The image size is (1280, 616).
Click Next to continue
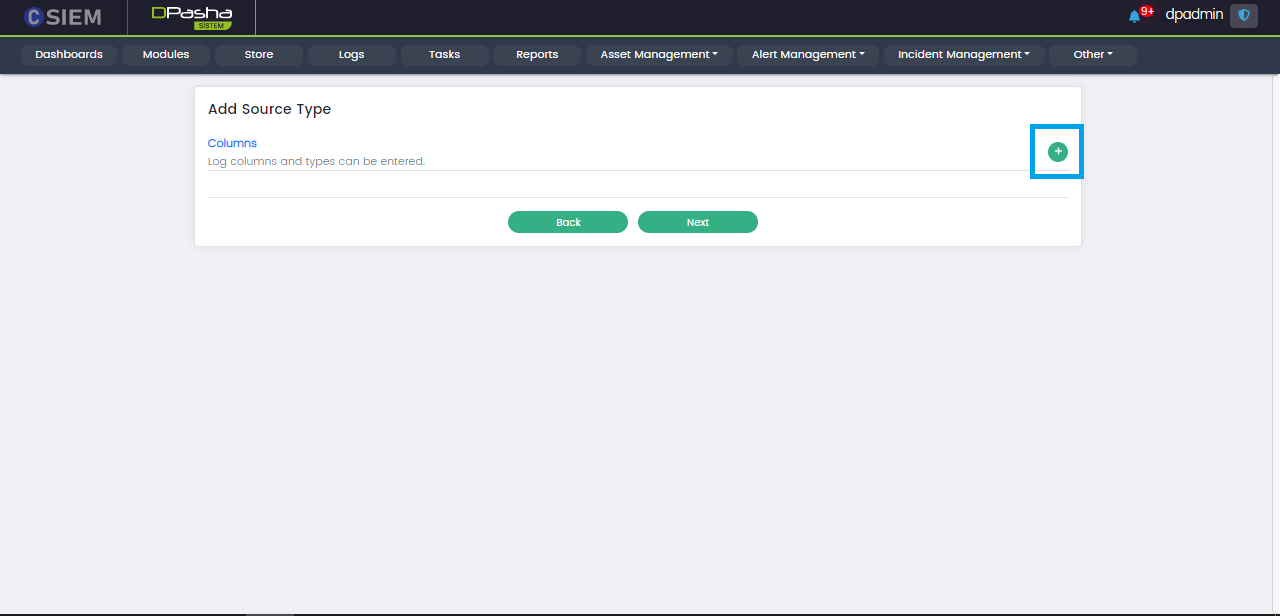pyautogui.click(x=698, y=222)
